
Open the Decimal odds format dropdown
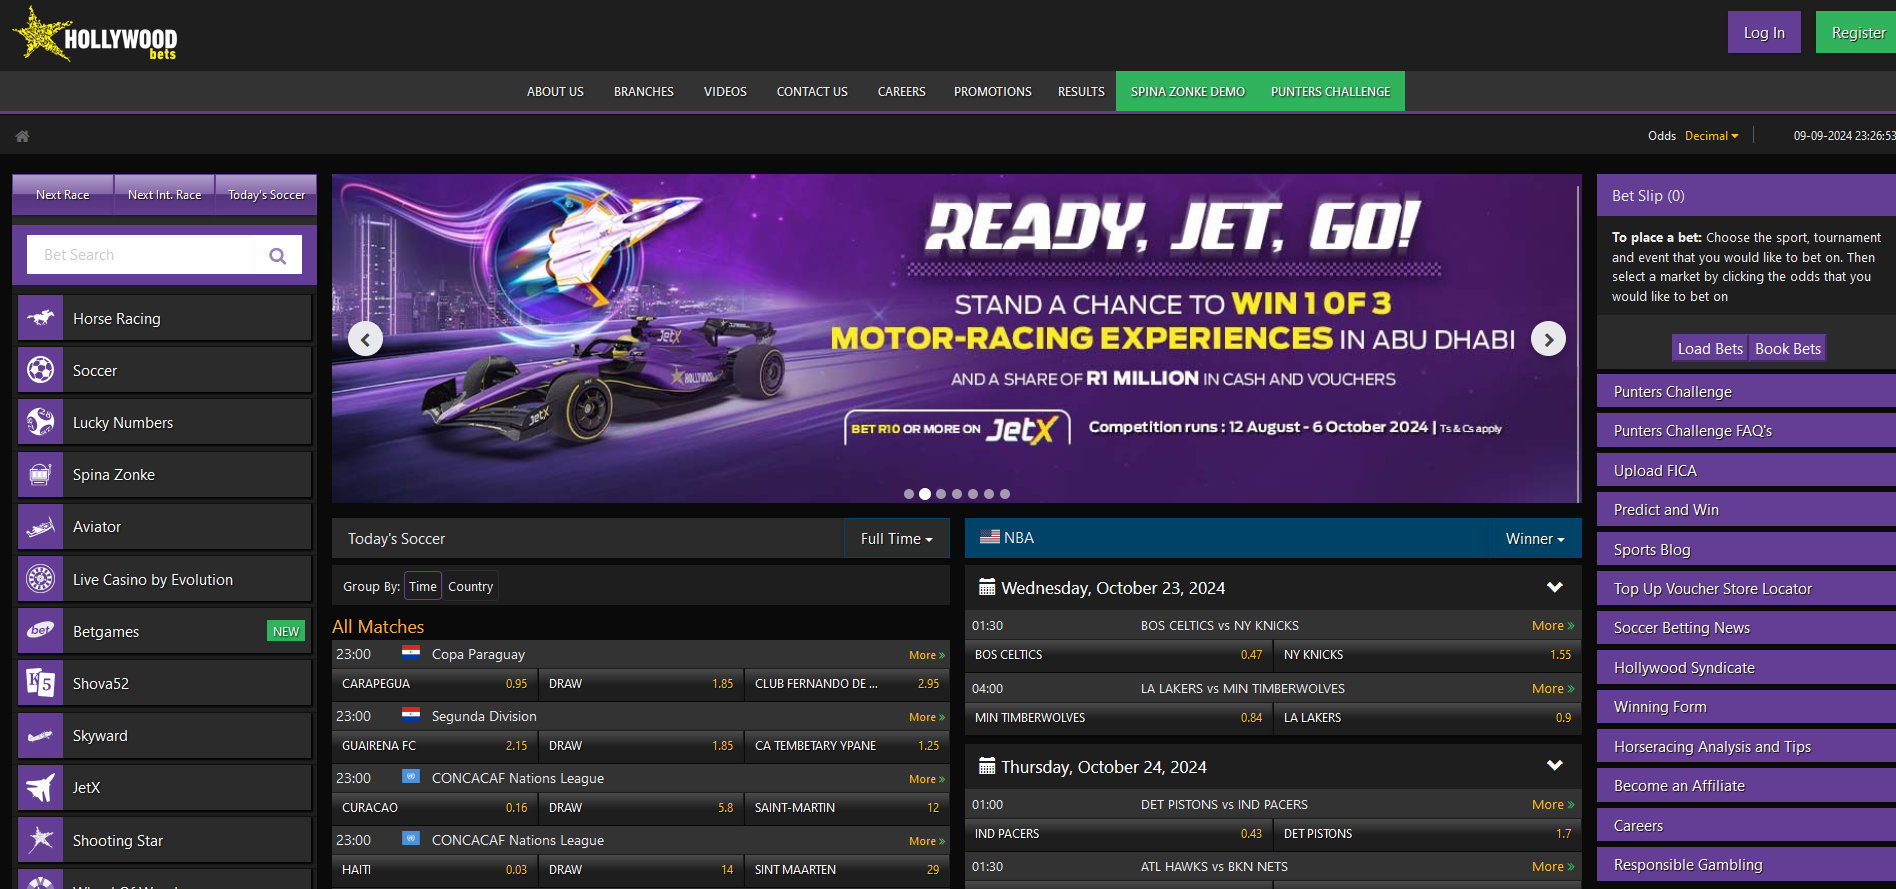coord(1711,136)
